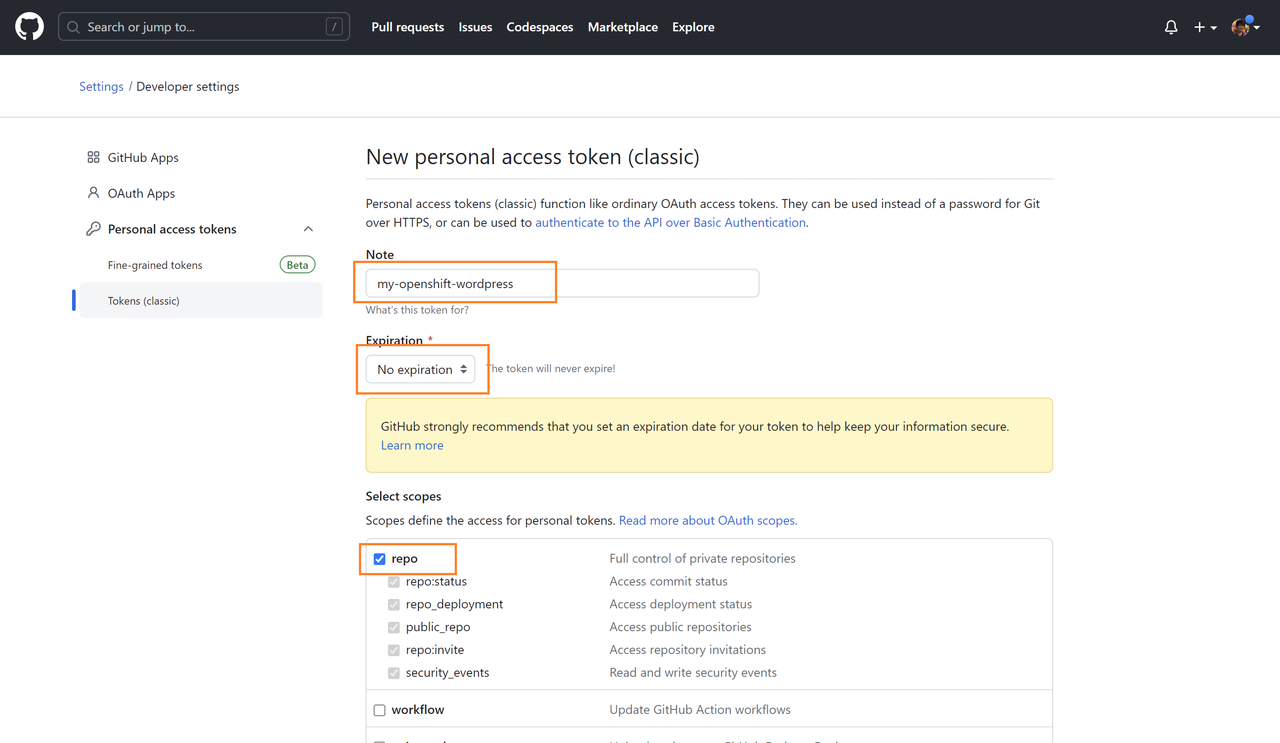Click the slash shortcut hint in the search bar
The width and height of the screenshot is (1280, 743).
(x=334, y=27)
